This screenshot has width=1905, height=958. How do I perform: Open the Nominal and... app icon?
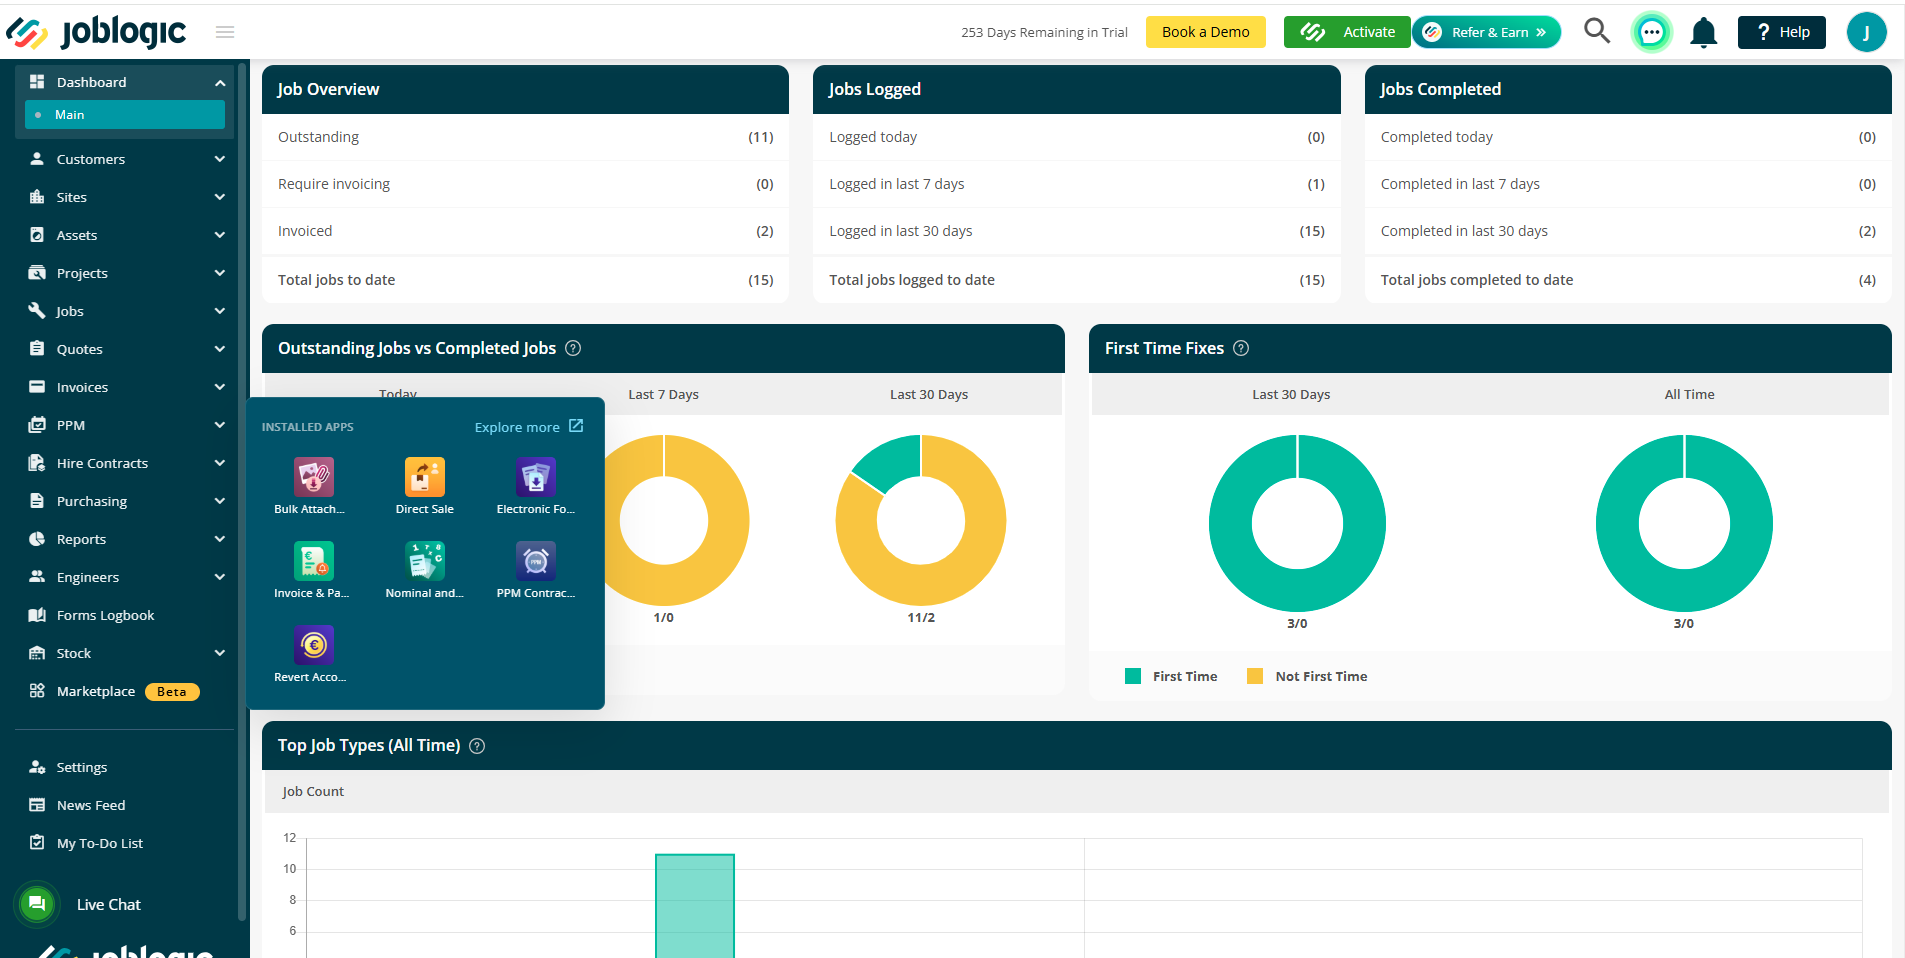point(424,561)
